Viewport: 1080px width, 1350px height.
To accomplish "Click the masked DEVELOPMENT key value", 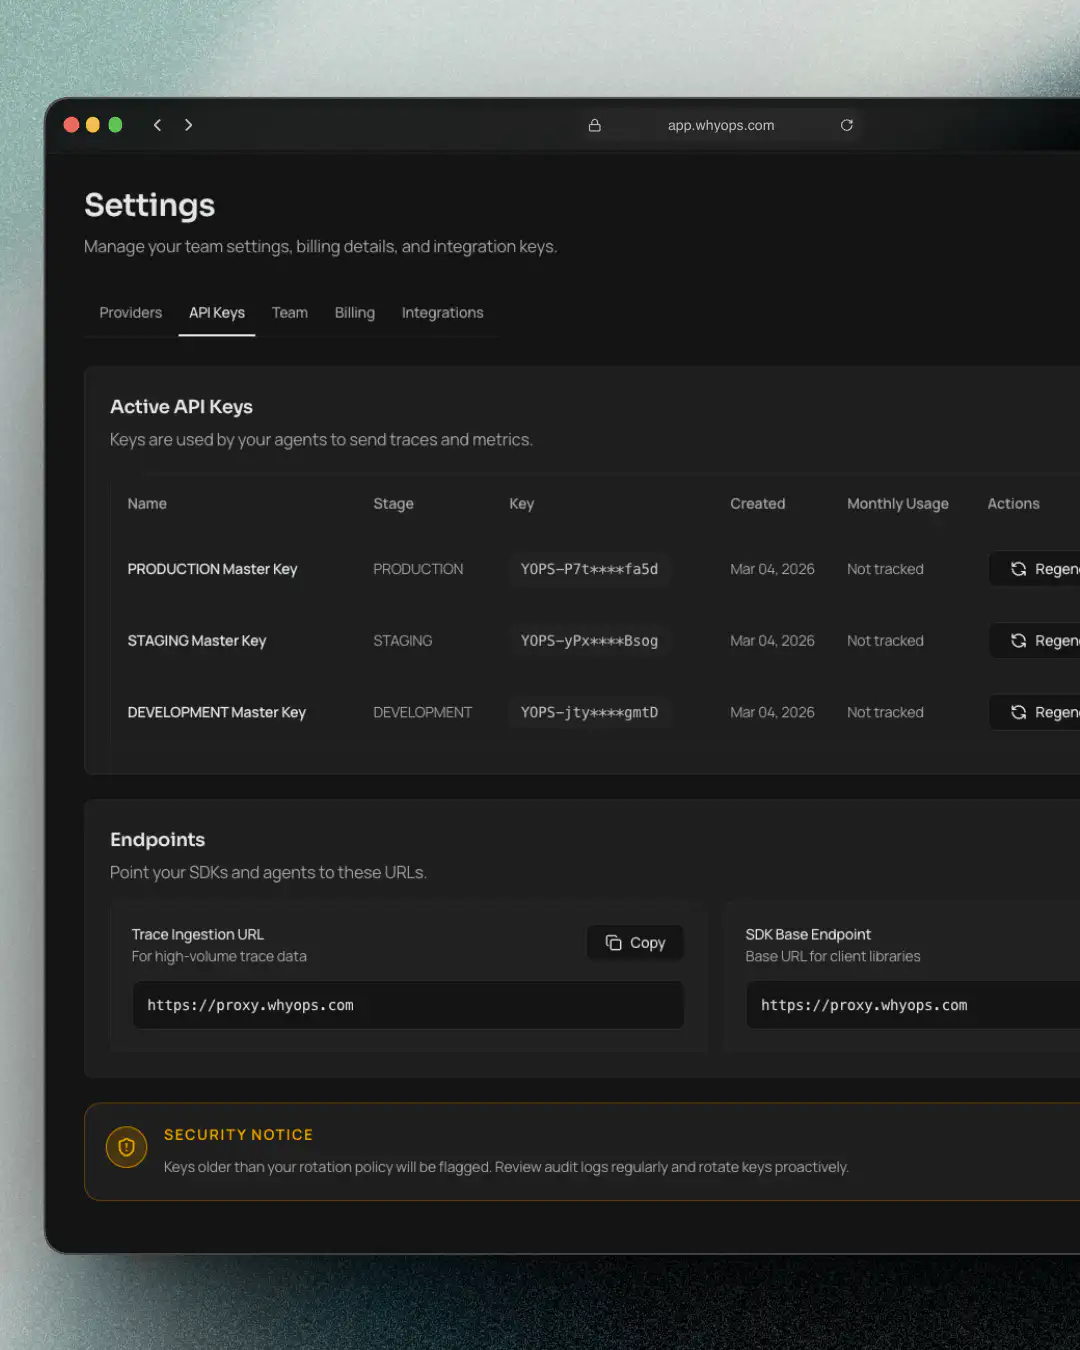I will pos(589,712).
